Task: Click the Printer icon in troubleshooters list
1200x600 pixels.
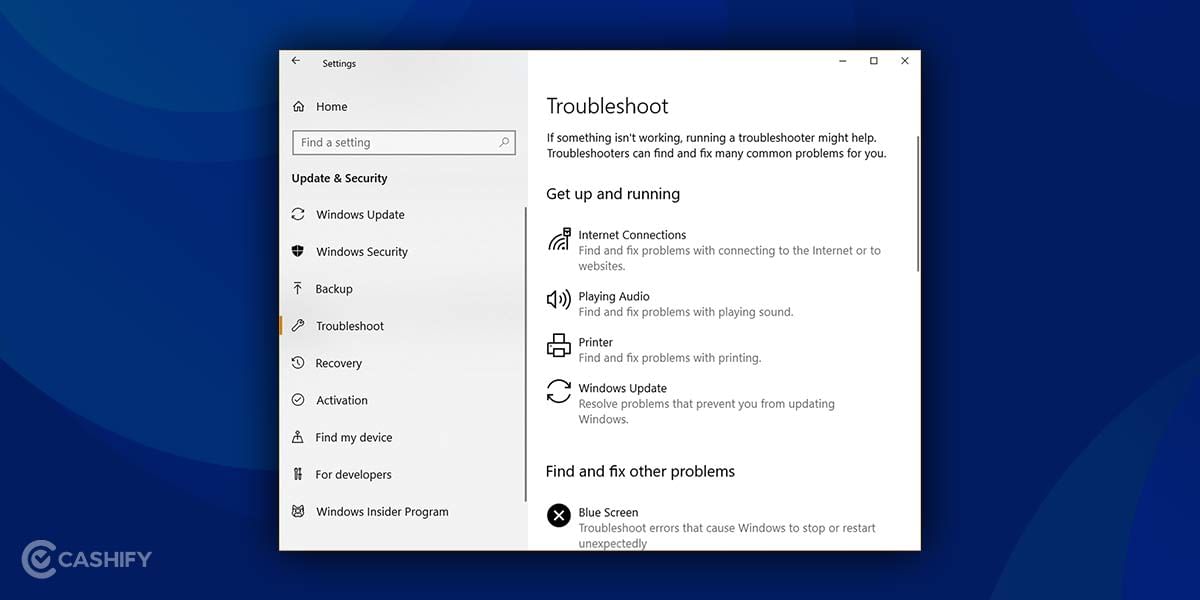Action: click(x=558, y=345)
